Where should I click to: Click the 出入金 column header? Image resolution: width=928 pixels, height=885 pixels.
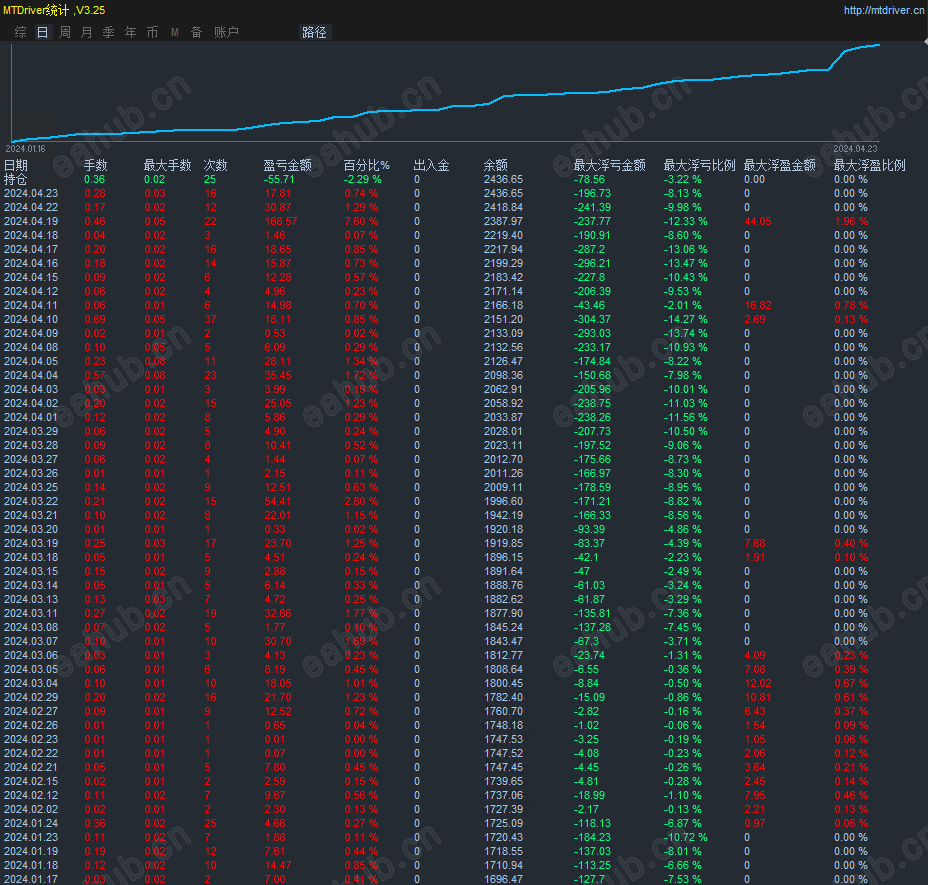click(x=431, y=165)
